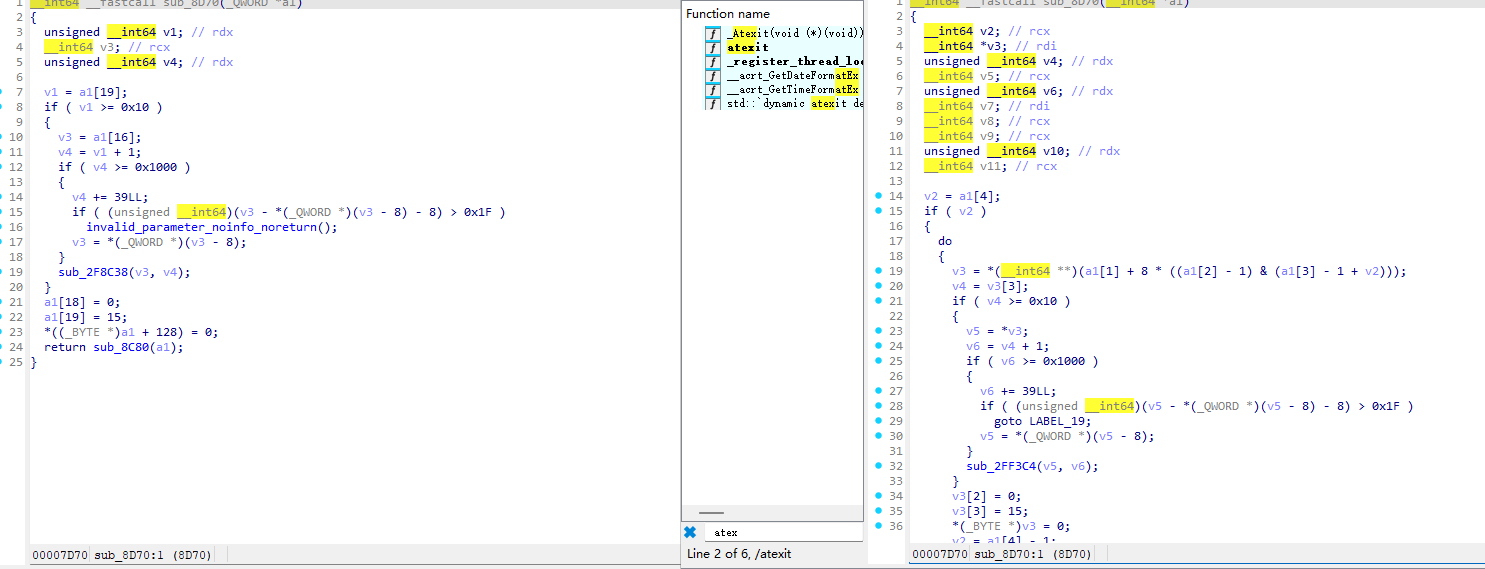This screenshot has height=569, width=1485.
Task: Click 'a1[18] = 0;' line in left pane
Action: coord(82,302)
